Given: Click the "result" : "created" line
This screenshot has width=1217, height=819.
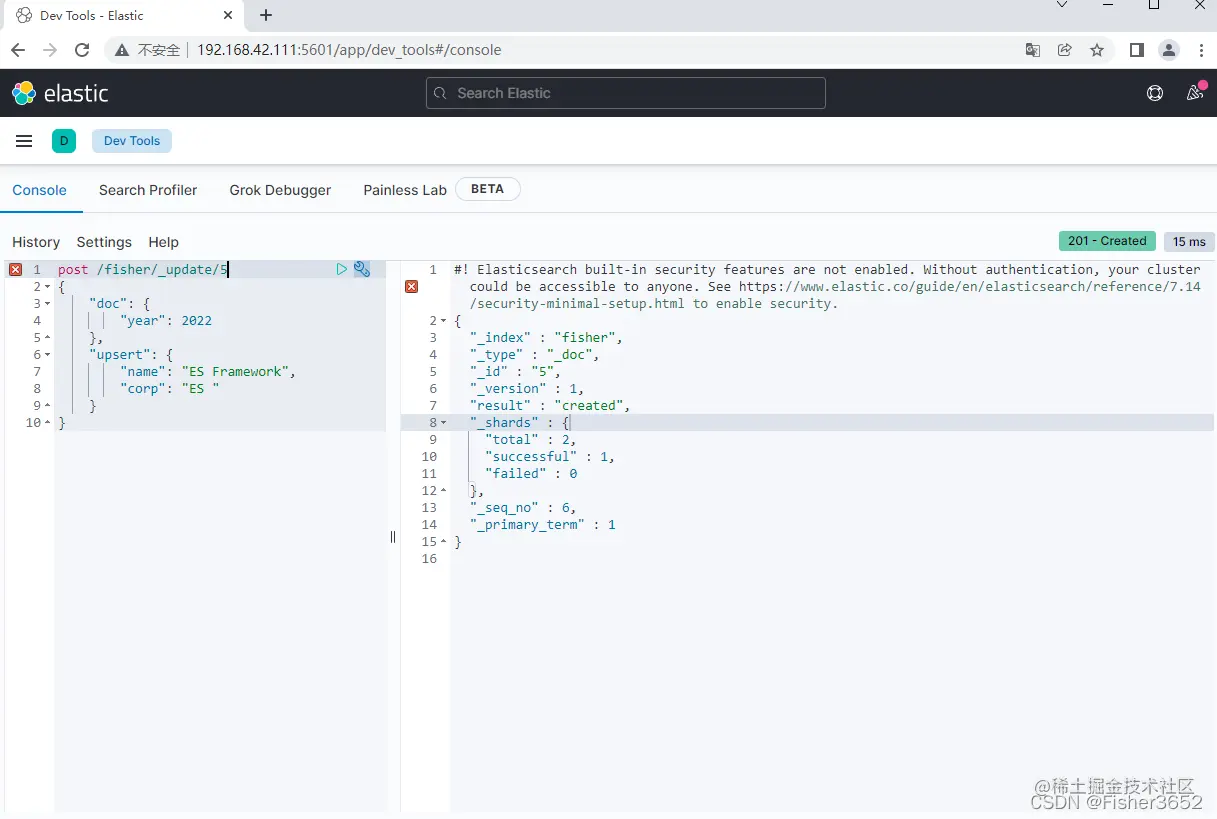Looking at the screenshot, I should (552, 406).
